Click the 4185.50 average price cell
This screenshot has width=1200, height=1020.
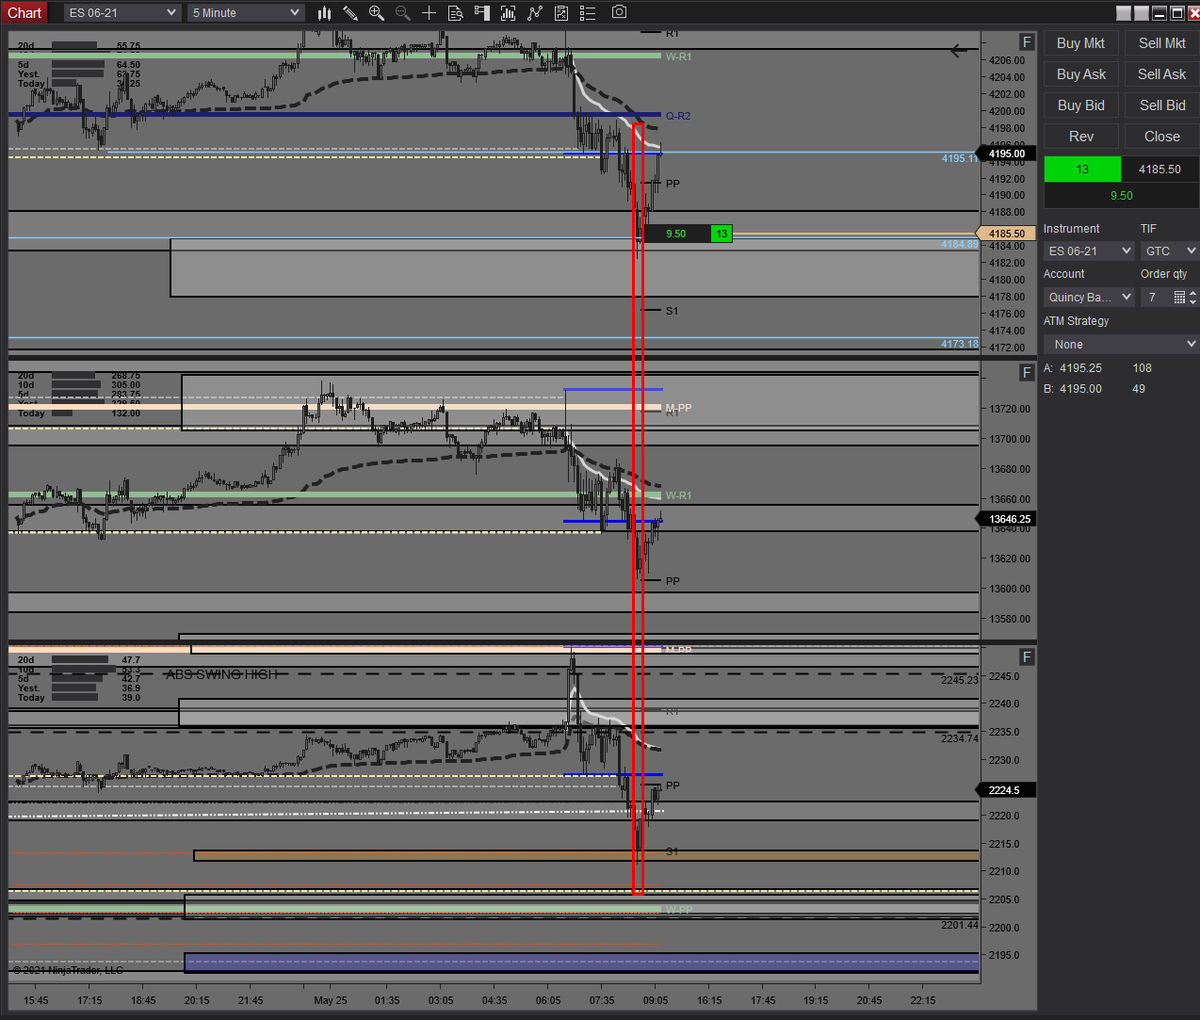[x=1160, y=169]
